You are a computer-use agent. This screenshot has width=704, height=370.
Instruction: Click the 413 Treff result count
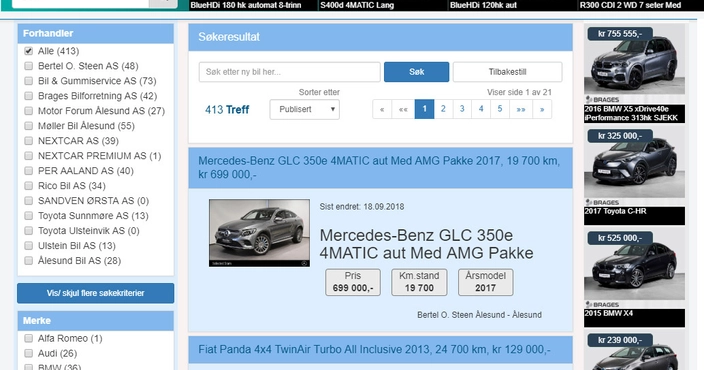[x=227, y=110]
